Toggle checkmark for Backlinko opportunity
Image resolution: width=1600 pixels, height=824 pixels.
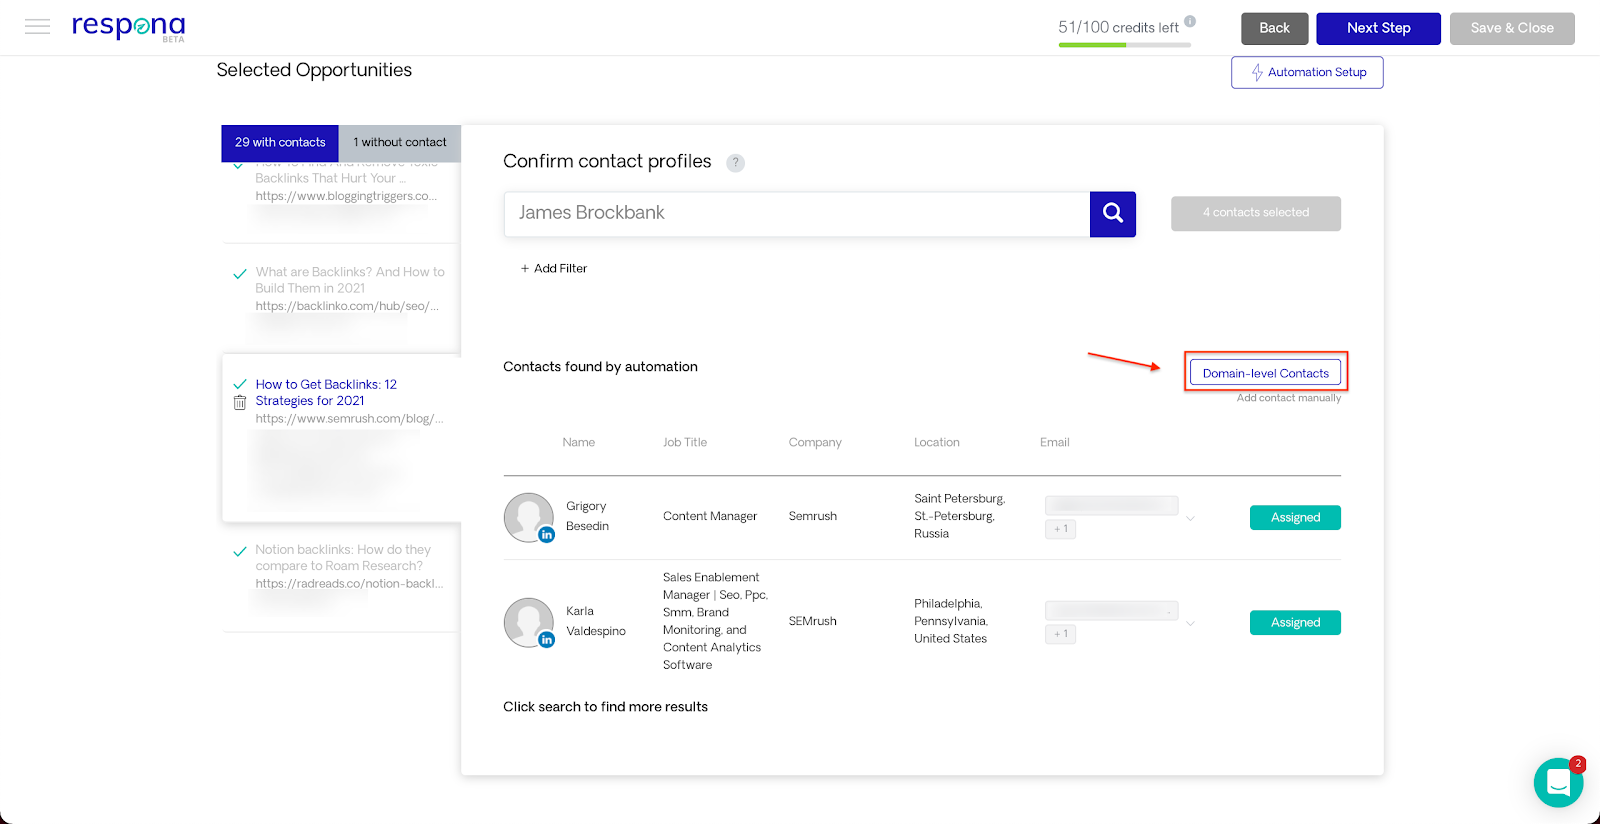pos(240,274)
